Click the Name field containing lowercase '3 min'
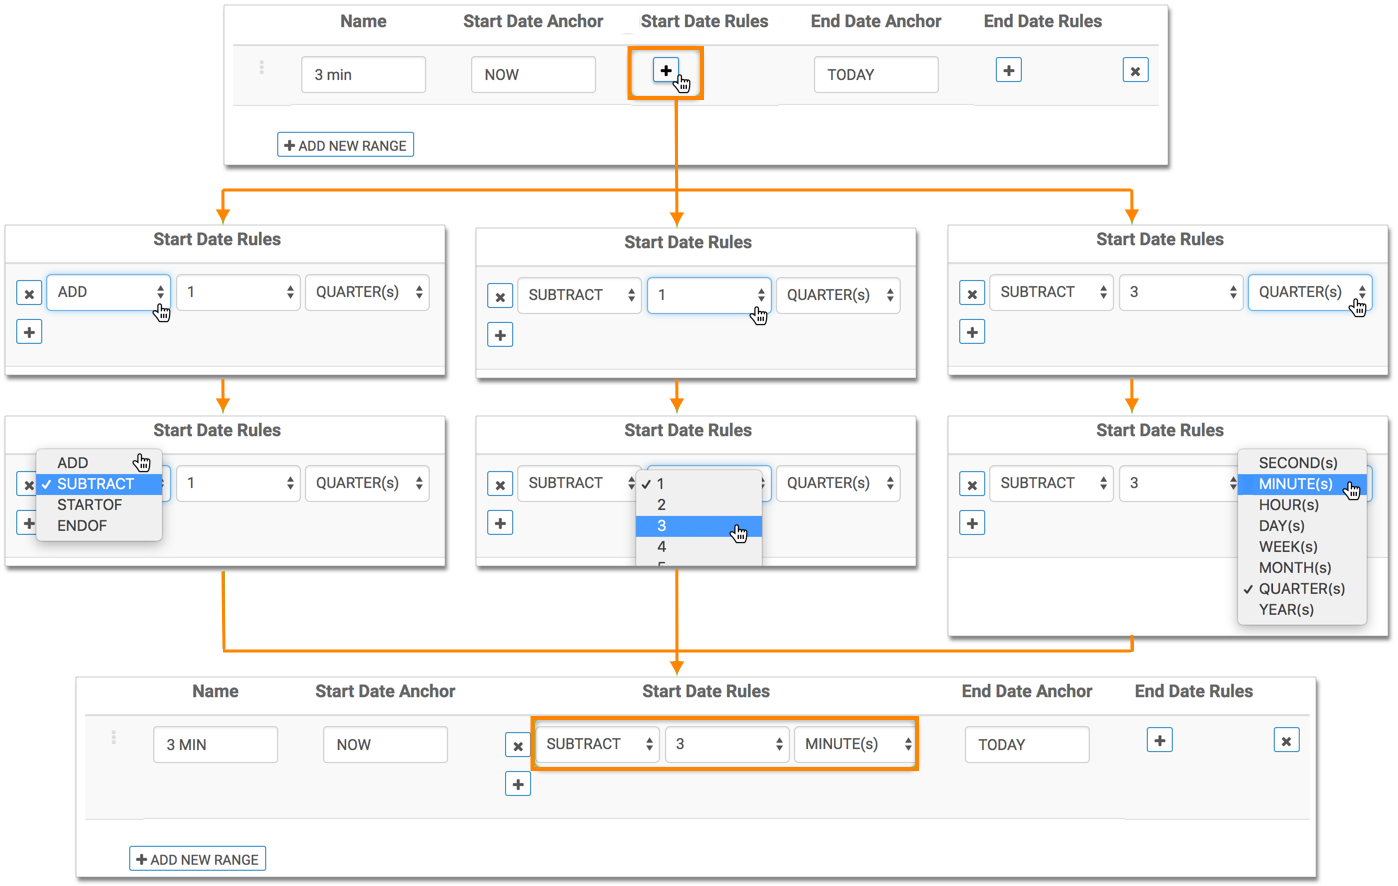The image size is (1398, 886). coord(363,75)
